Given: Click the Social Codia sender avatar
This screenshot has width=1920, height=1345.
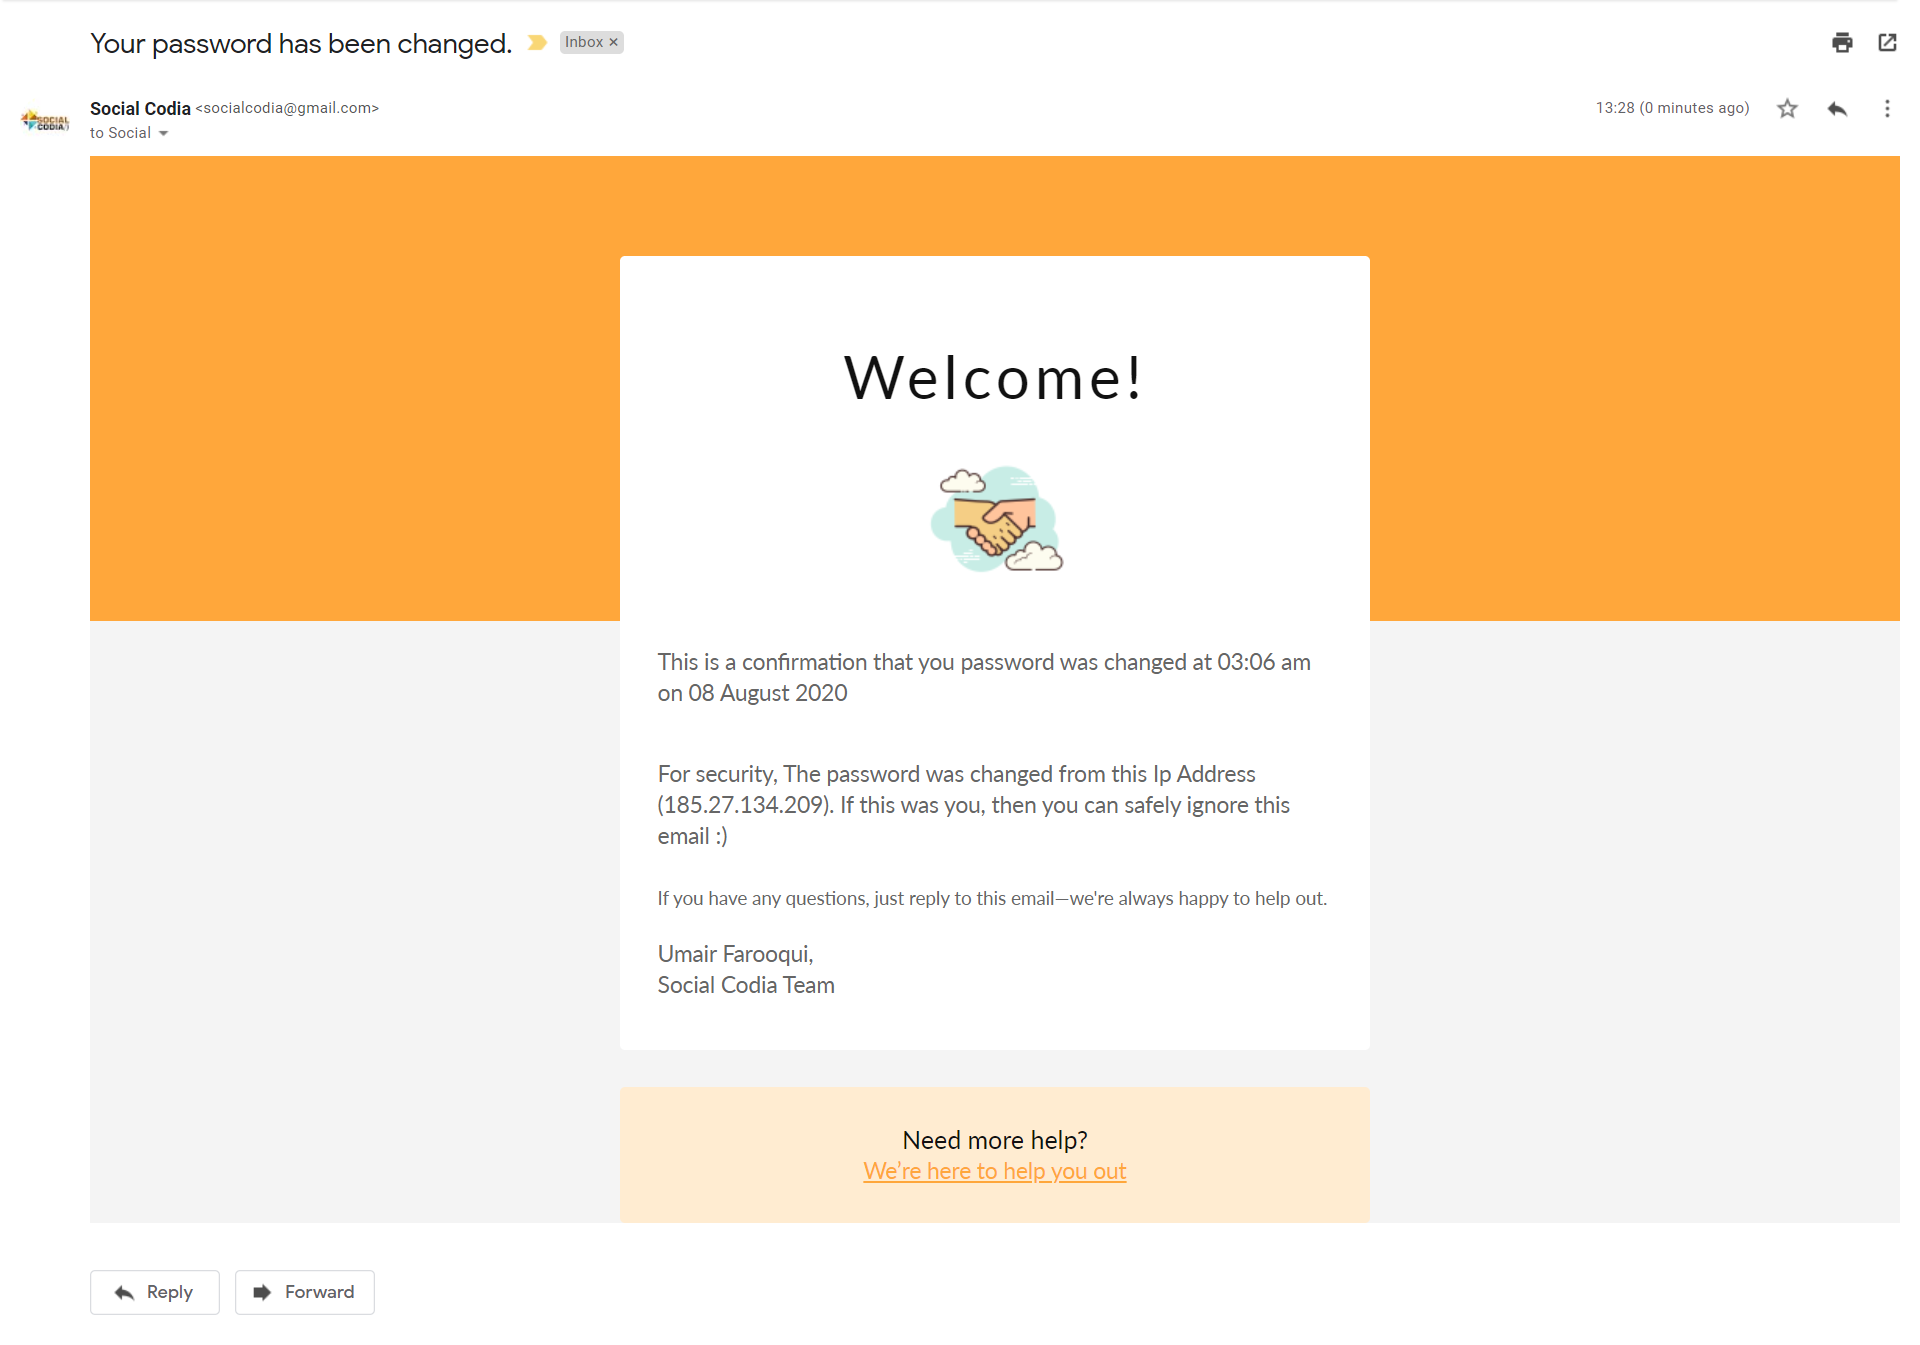Looking at the screenshot, I should [45, 121].
